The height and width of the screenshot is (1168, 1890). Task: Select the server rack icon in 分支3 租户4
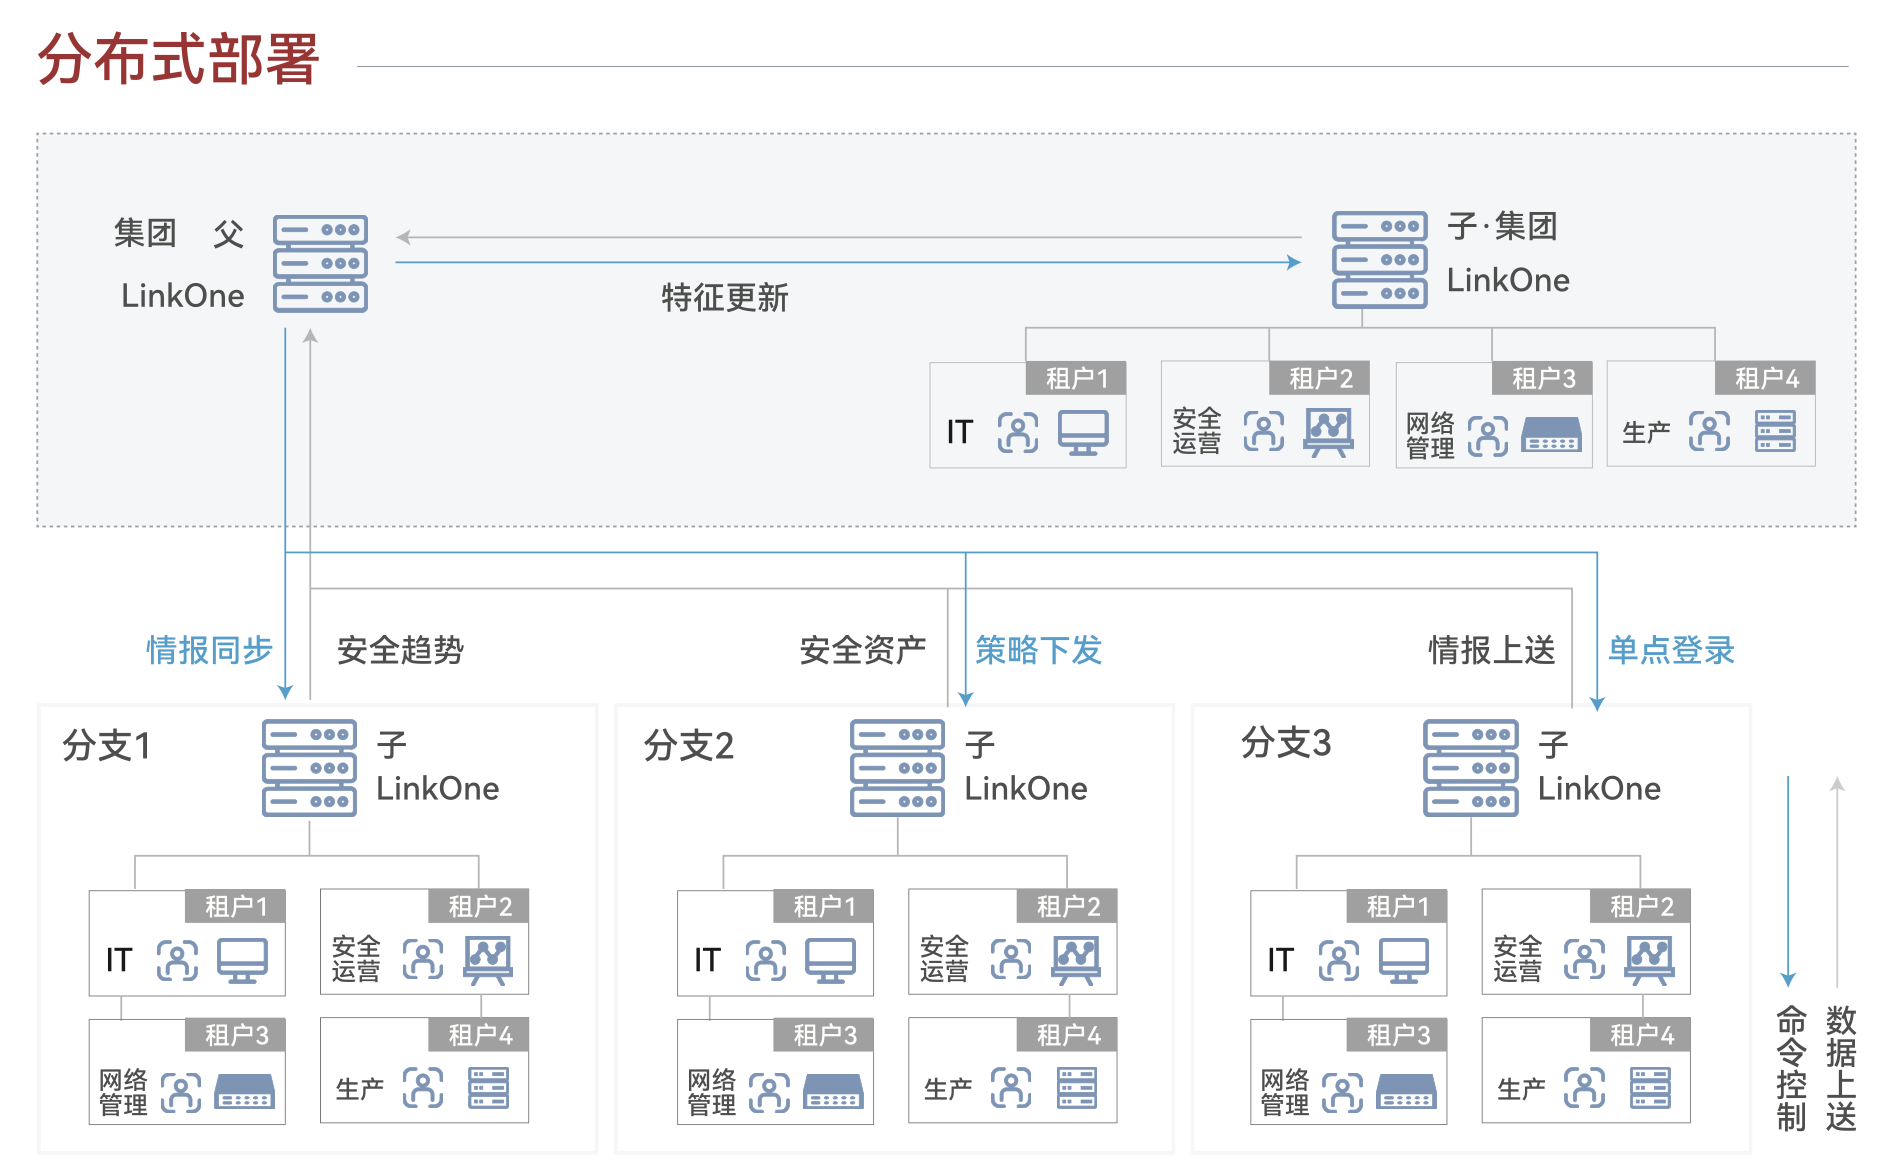point(1650,1088)
